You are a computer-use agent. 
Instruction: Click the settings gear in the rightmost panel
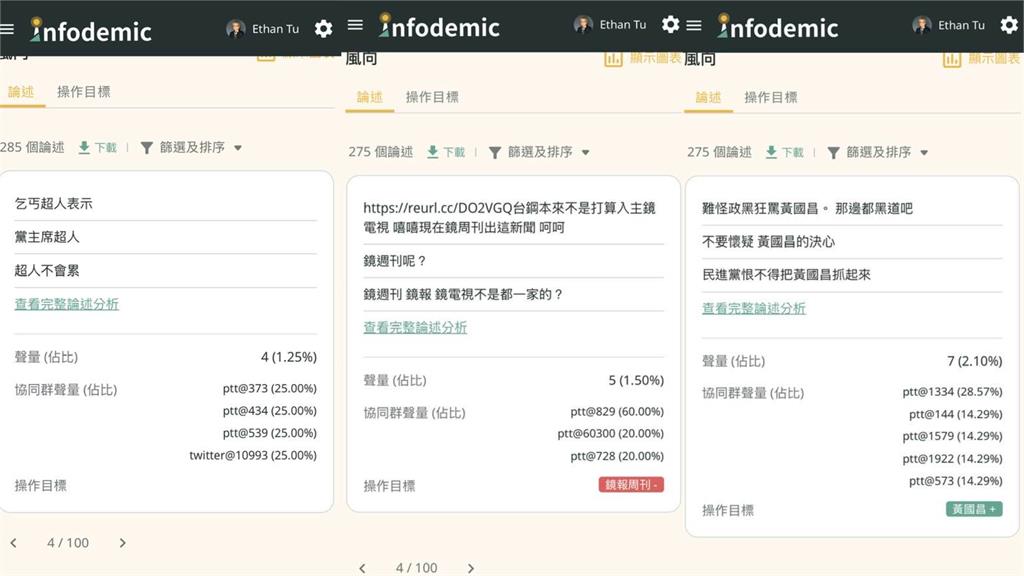(x=1008, y=25)
